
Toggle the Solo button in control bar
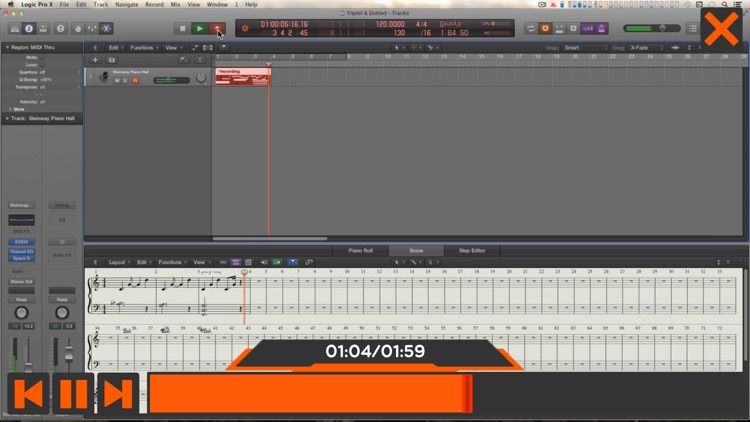point(573,29)
